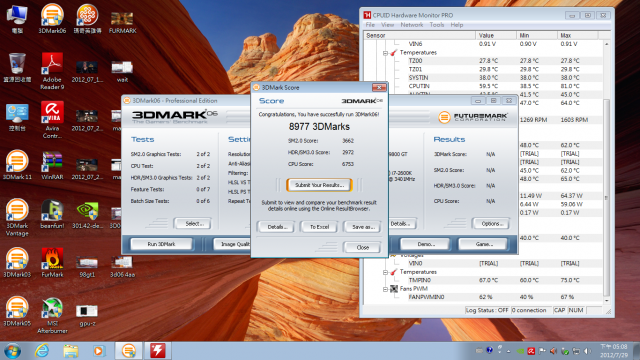Export score with To Excel button
Viewport: 640px width, 360px height.
coord(319,227)
